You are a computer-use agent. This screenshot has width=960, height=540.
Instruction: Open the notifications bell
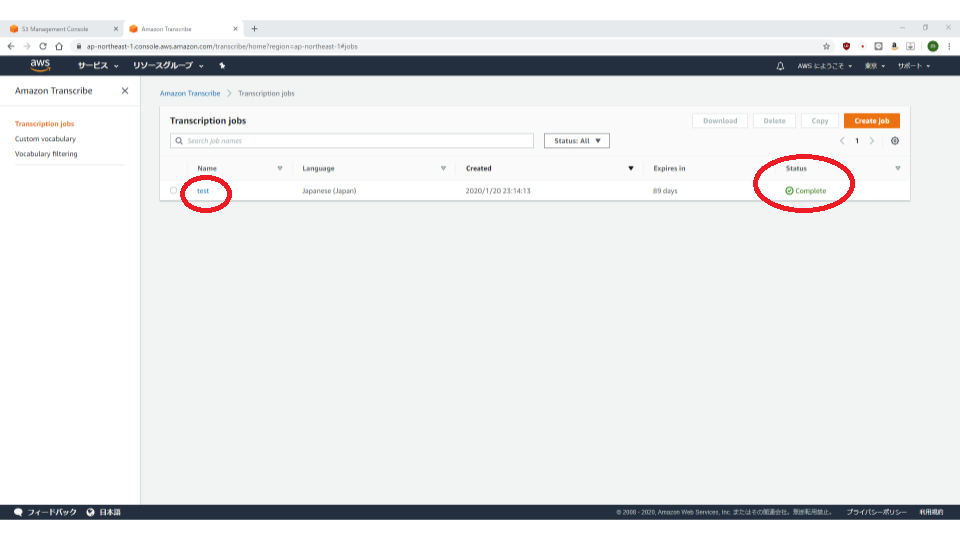point(780,66)
